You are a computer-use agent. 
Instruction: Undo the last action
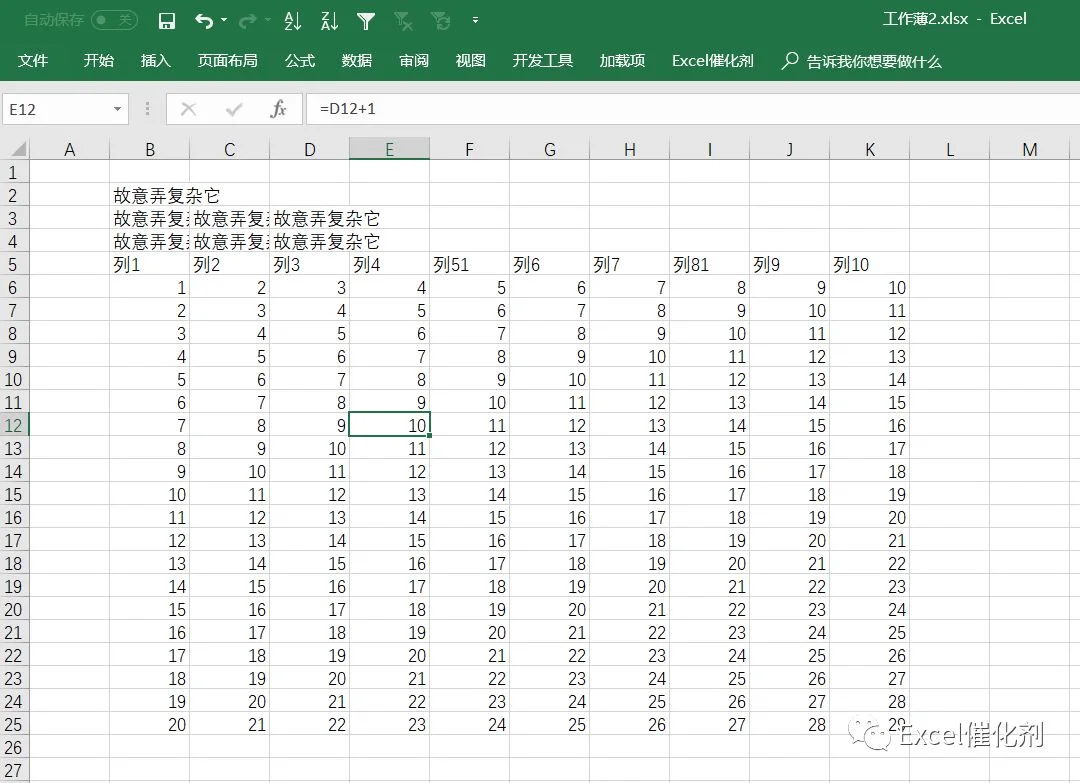pos(204,21)
